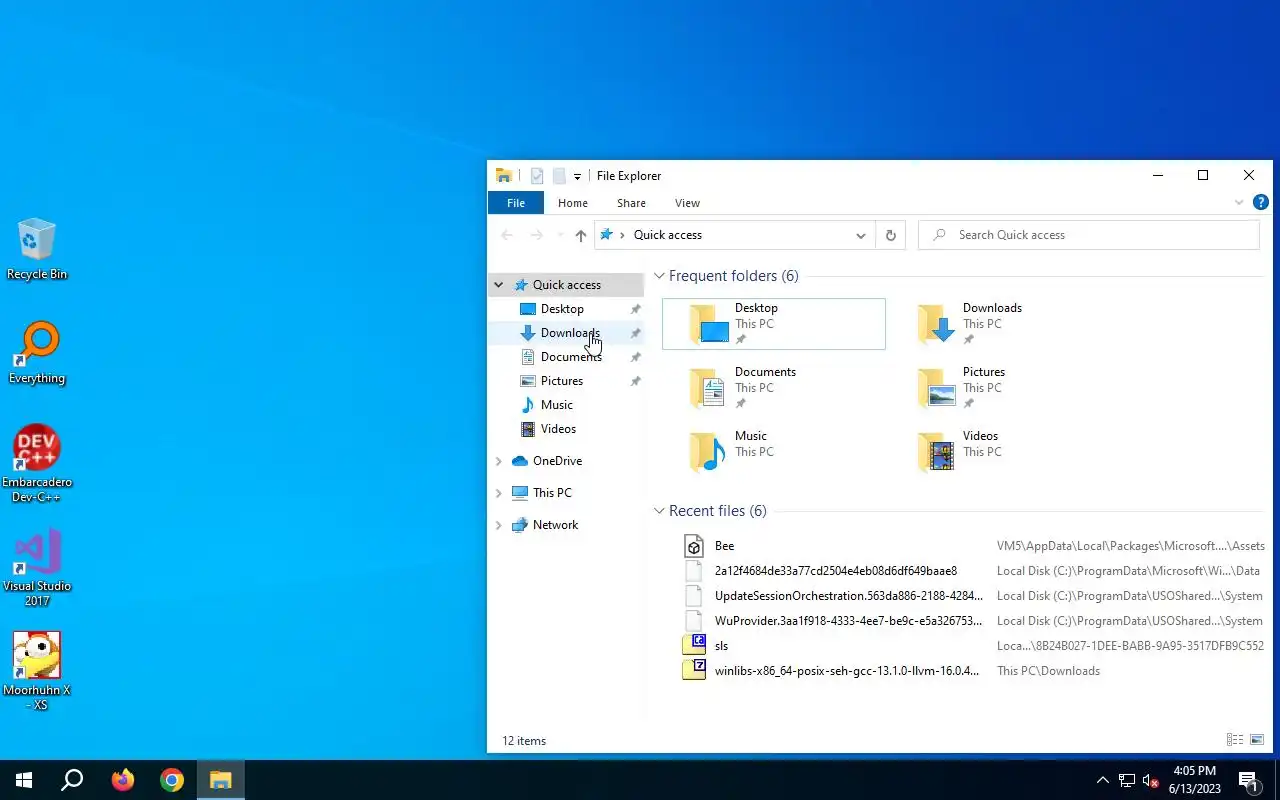Collapse the Quick access tree node
The width and height of the screenshot is (1280, 800).
[498, 285]
